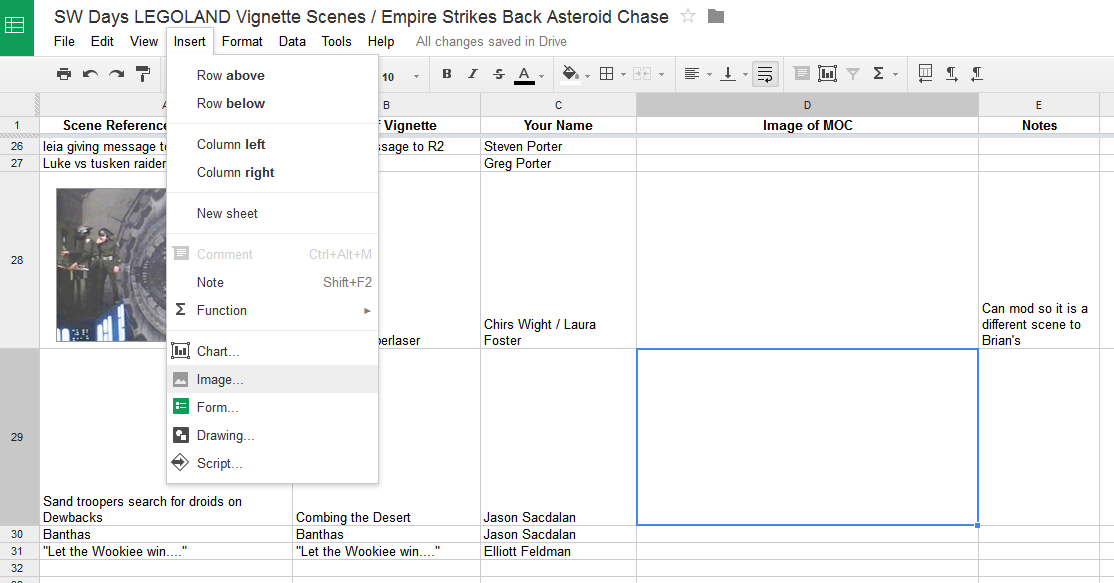
Task: Choose Row above from Insert menu
Action: [272, 75]
